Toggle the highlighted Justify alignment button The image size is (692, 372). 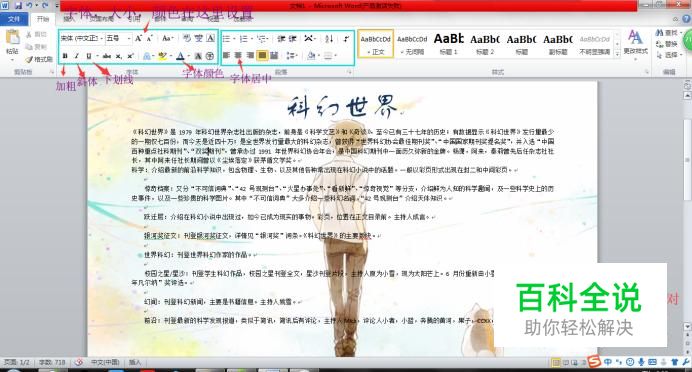262,56
